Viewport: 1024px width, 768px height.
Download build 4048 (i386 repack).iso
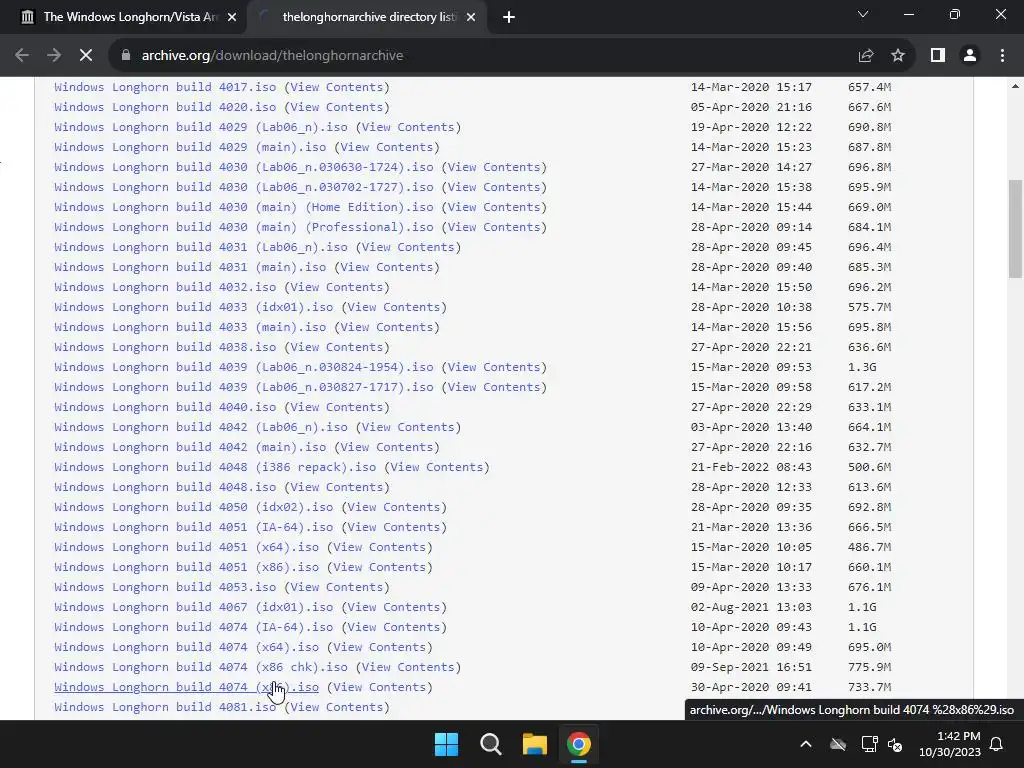(x=216, y=467)
